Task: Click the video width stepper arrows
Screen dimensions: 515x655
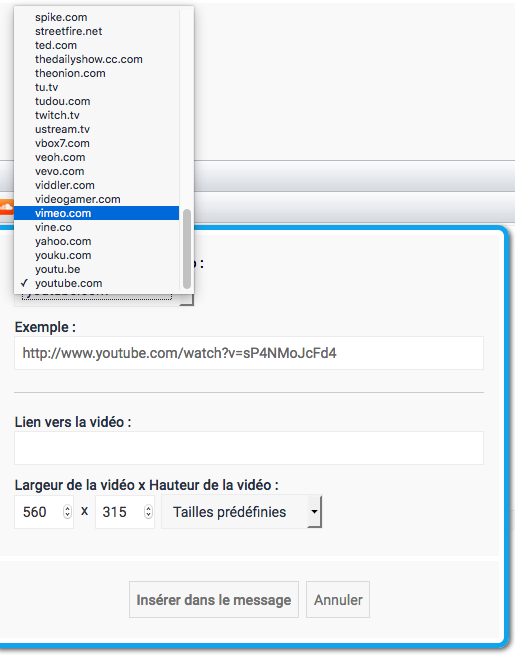Action: (x=67, y=512)
